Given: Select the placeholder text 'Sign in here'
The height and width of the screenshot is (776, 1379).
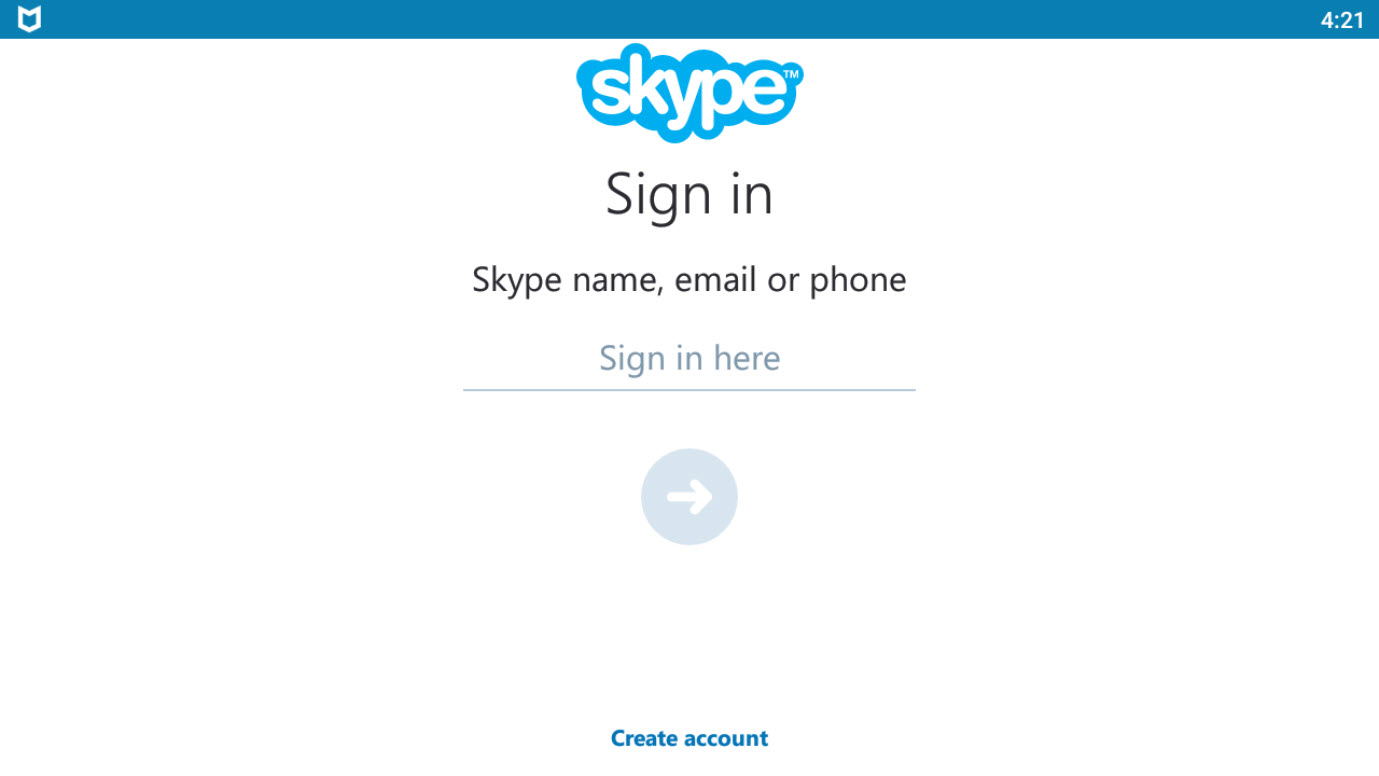Looking at the screenshot, I should click(x=689, y=358).
